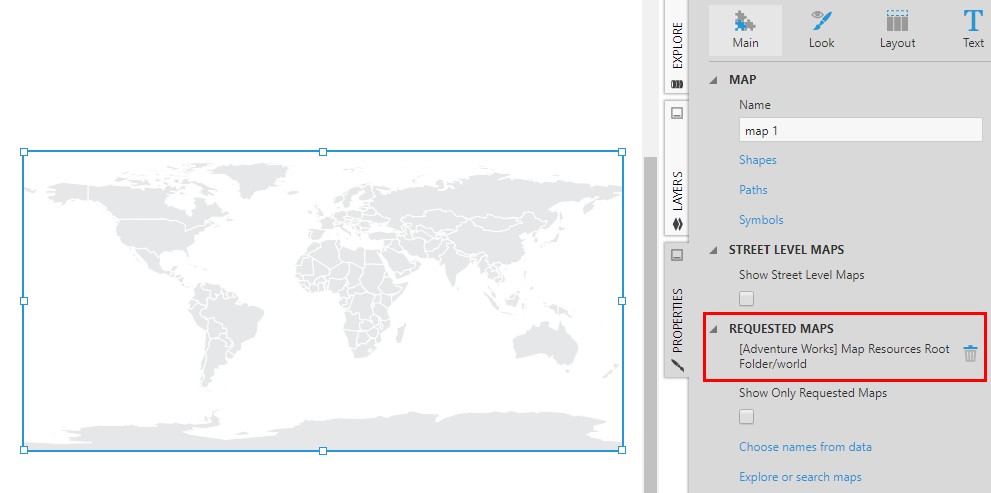This screenshot has height=493, width=991.
Task: Click the map Name input field
Action: [860, 130]
